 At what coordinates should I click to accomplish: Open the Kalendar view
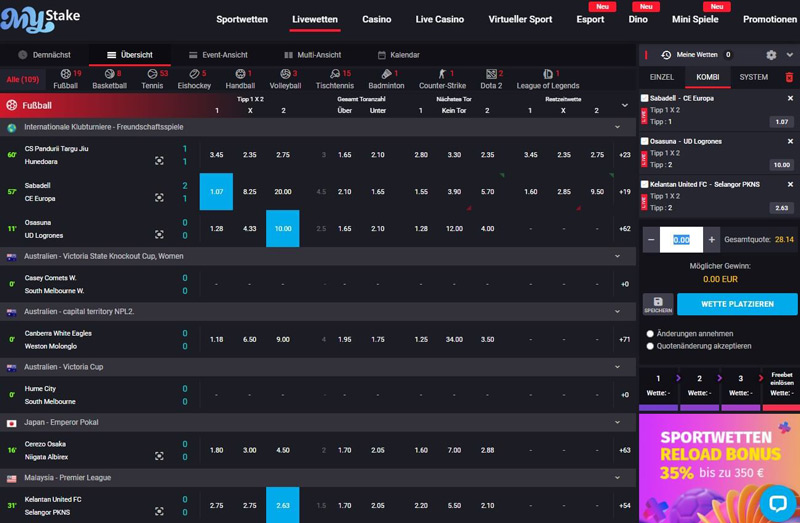399,55
